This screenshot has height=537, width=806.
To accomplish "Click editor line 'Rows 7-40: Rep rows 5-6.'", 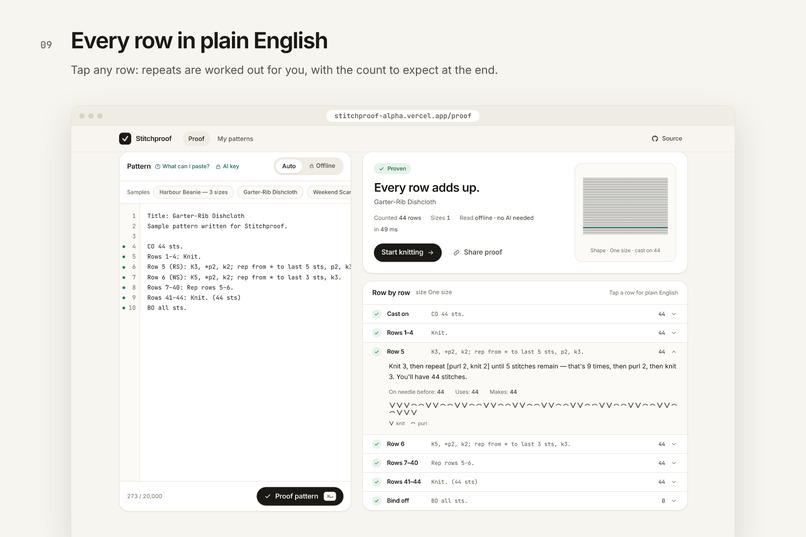I will click(x=190, y=287).
